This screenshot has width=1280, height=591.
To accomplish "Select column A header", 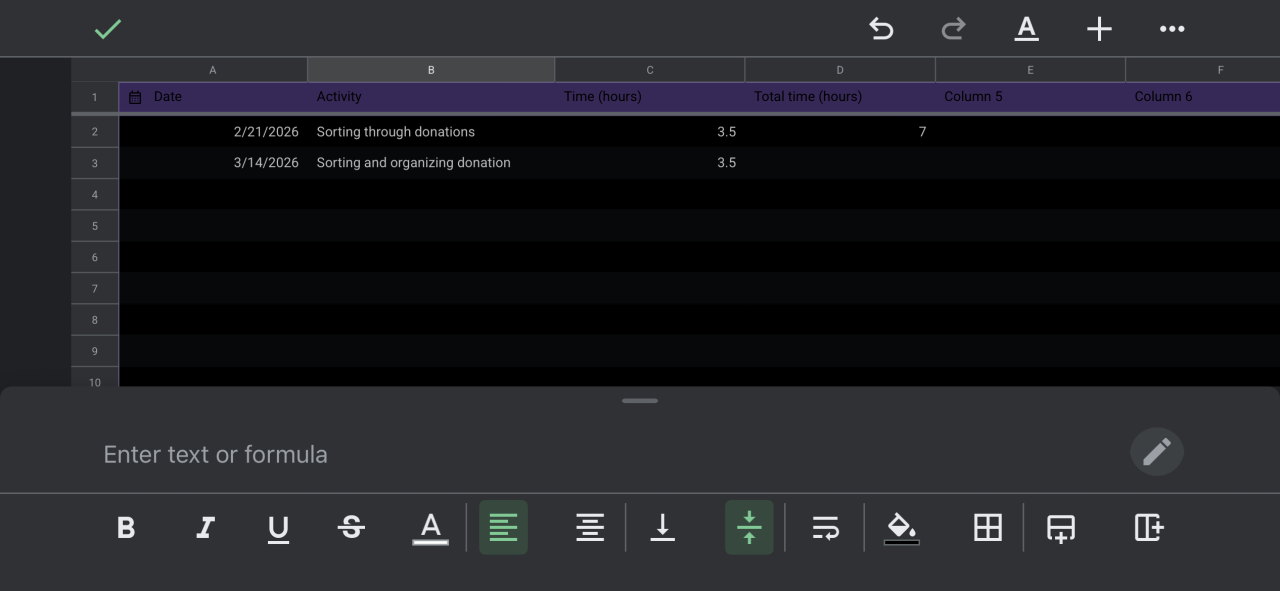I will (213, 70).
